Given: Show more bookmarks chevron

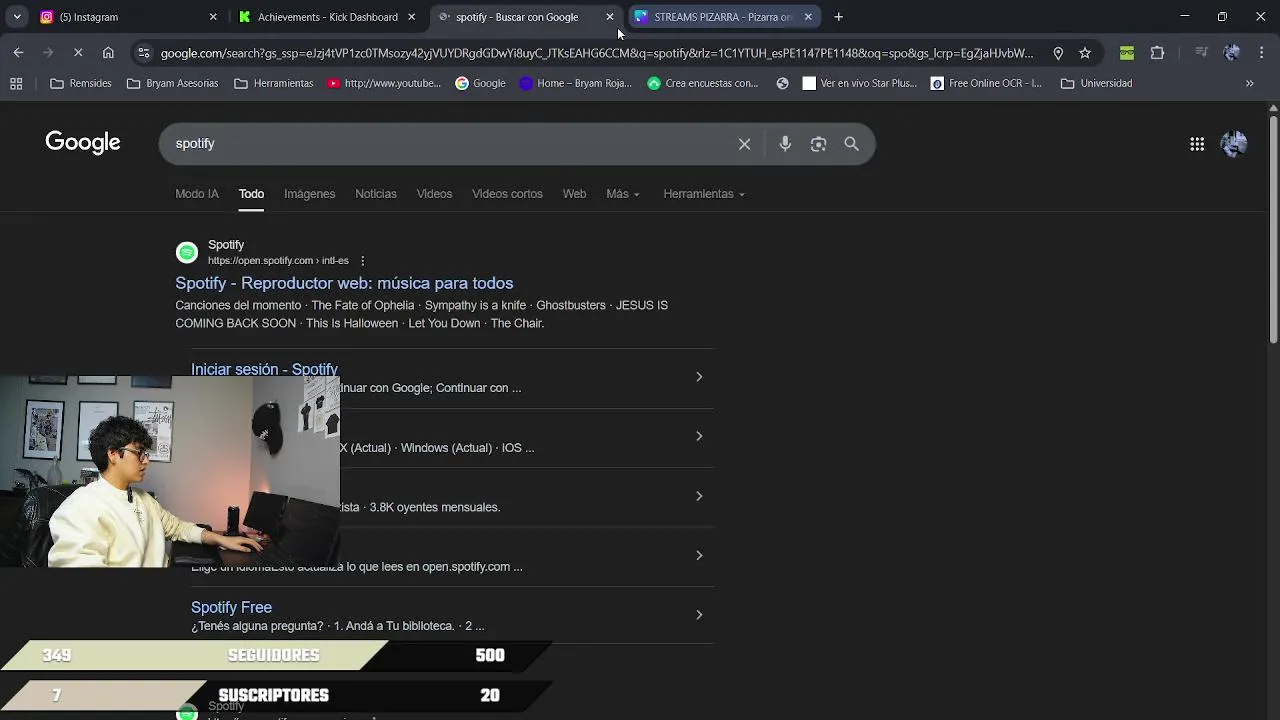Looking at the screenshot, I should (1249, 83).
